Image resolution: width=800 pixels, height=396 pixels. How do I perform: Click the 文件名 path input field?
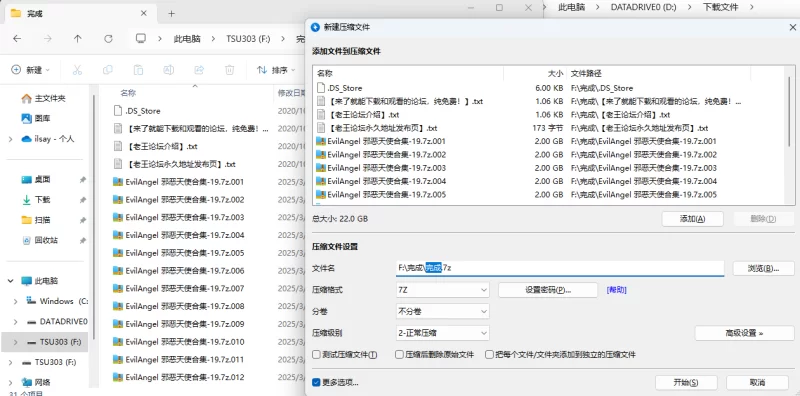pos(560,268)
